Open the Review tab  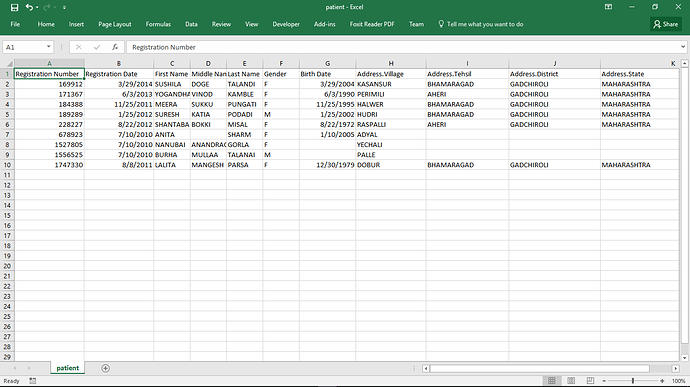221,24
